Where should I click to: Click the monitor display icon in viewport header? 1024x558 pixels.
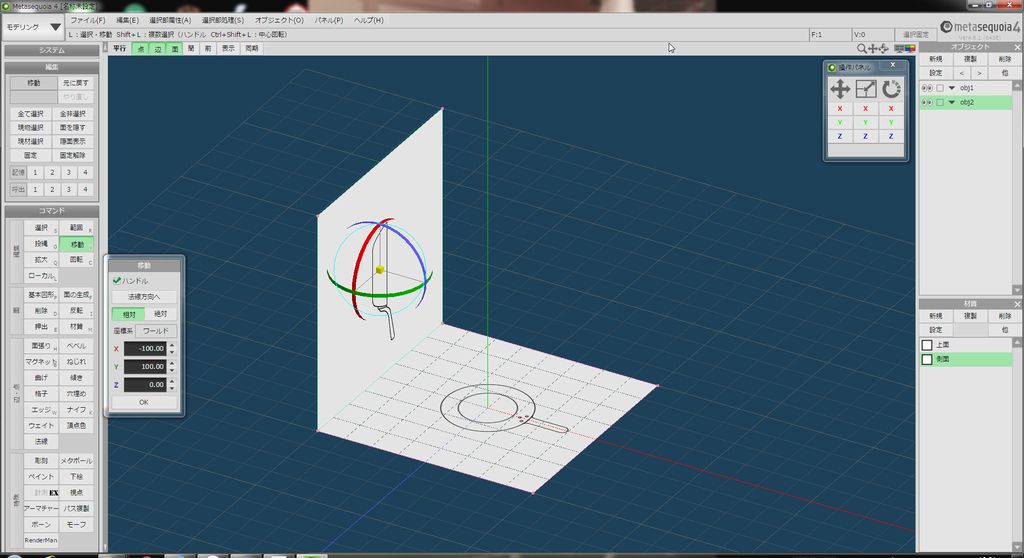899,48
